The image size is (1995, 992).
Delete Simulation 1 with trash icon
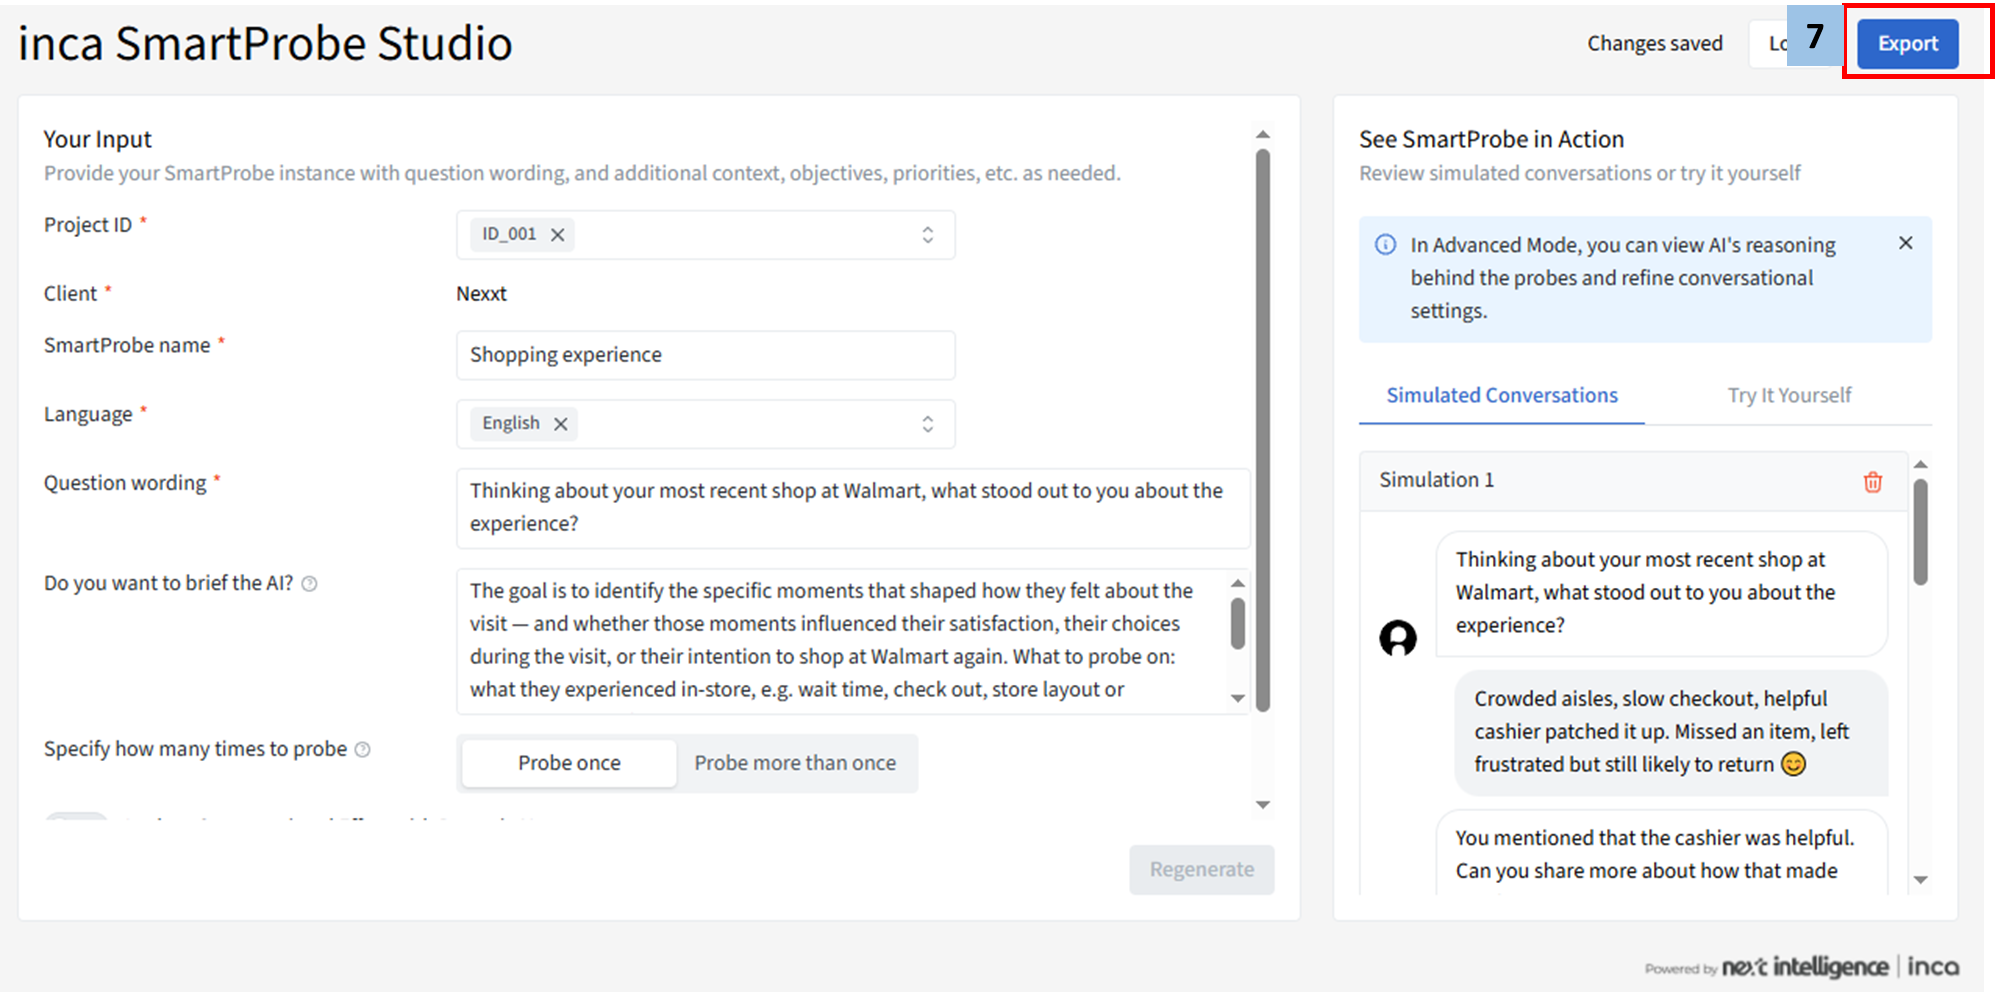point(1872,482)
